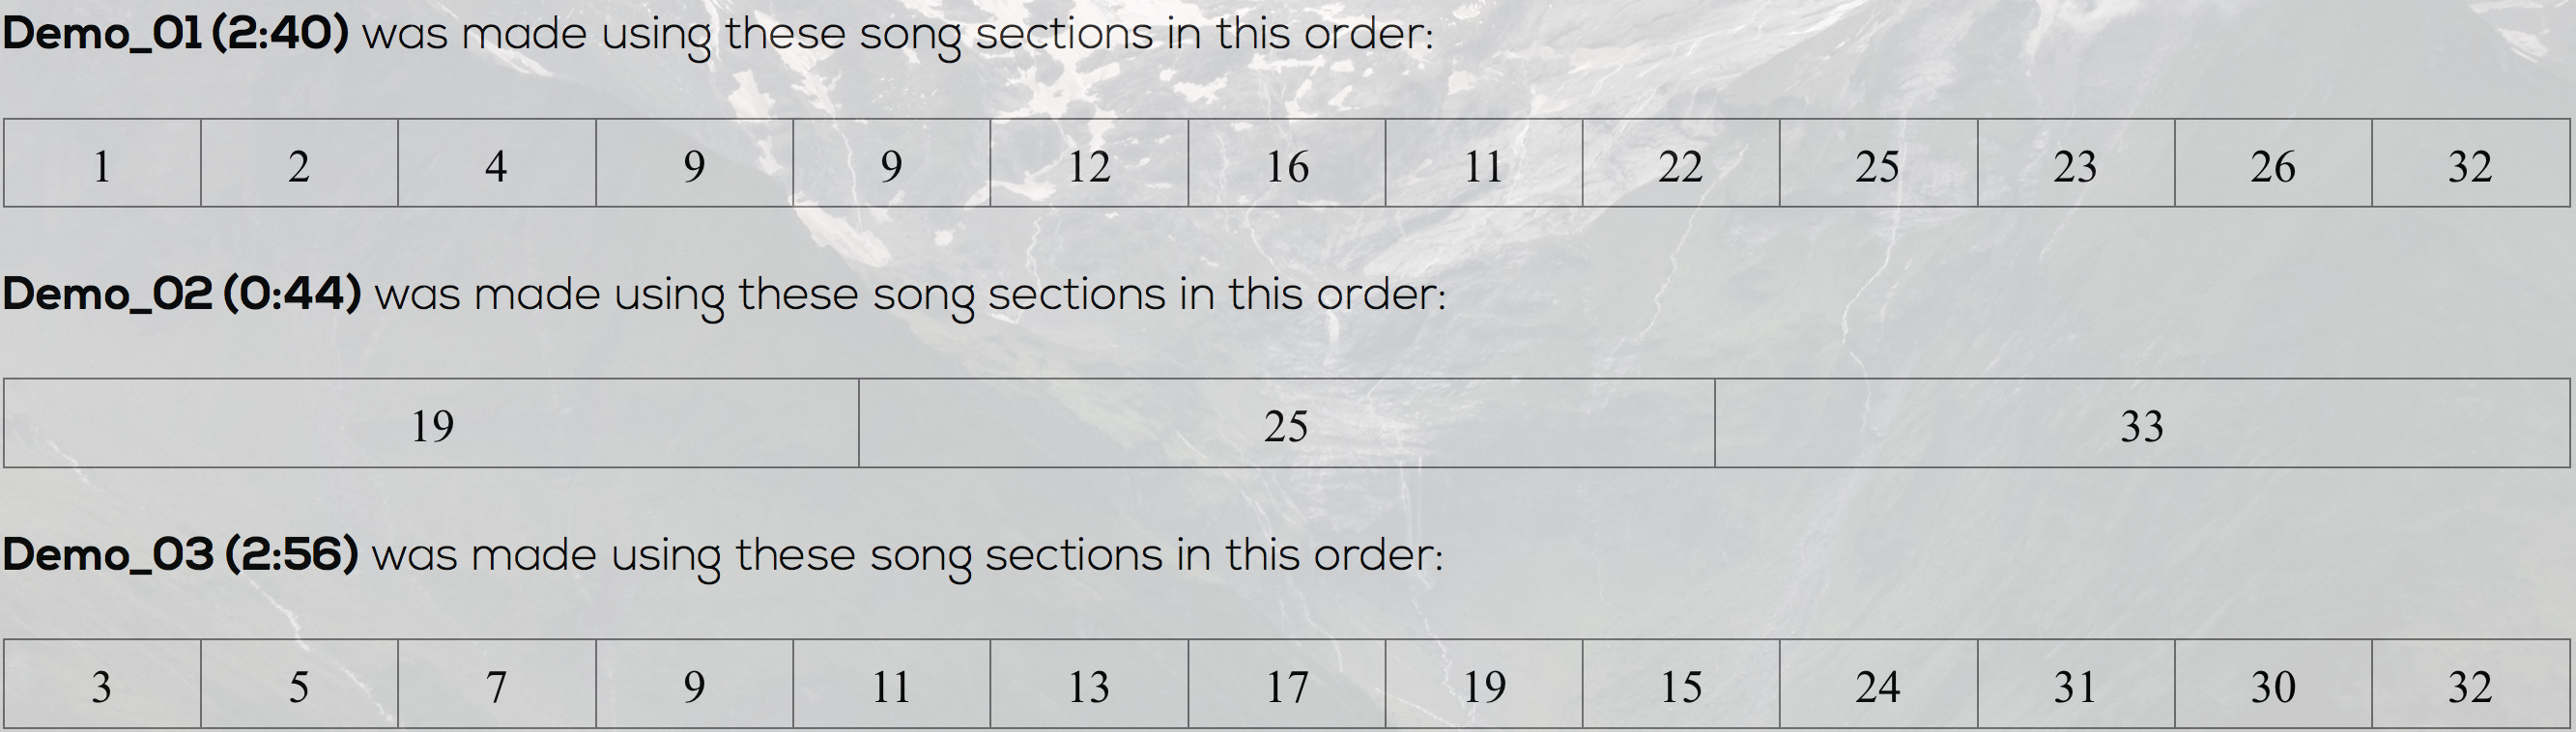Select section 23 in Demo_01 row
2576x732 pixels.
point(2076,163)
